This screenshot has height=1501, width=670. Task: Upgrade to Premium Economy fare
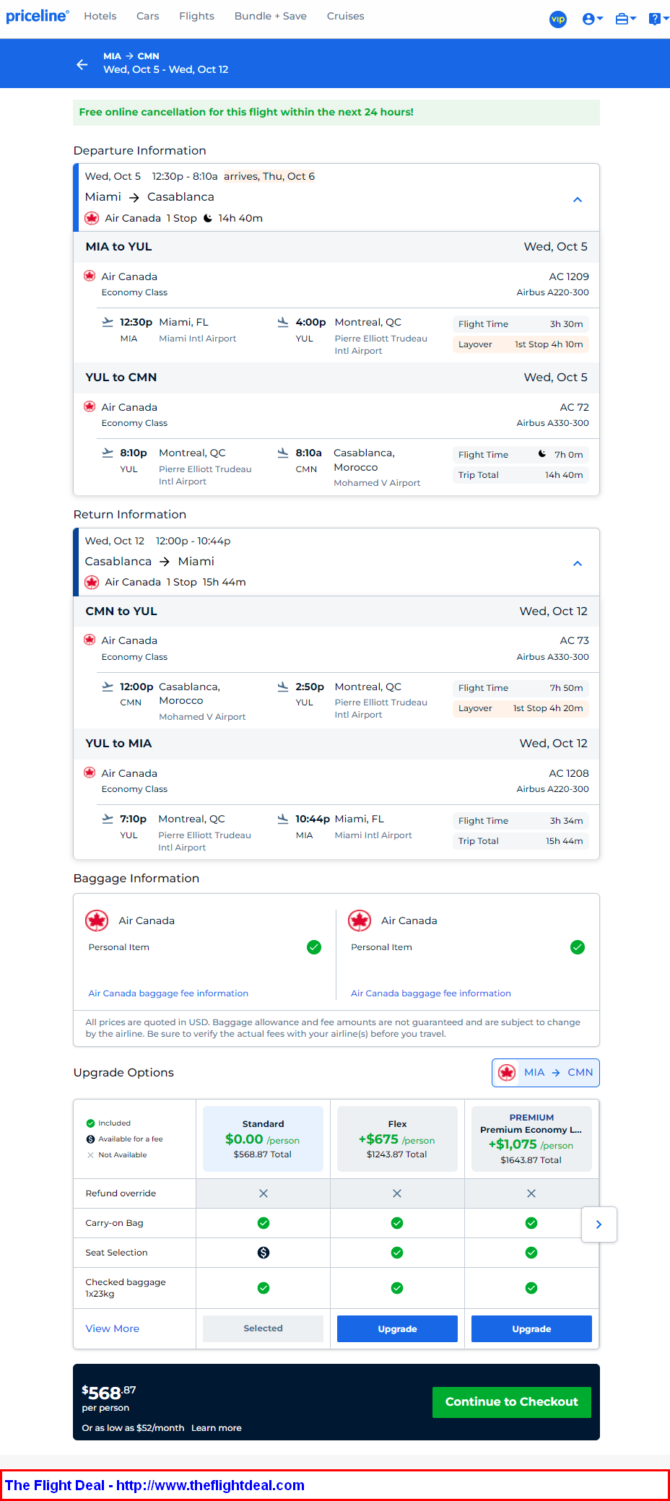[x=531, y=1328]
